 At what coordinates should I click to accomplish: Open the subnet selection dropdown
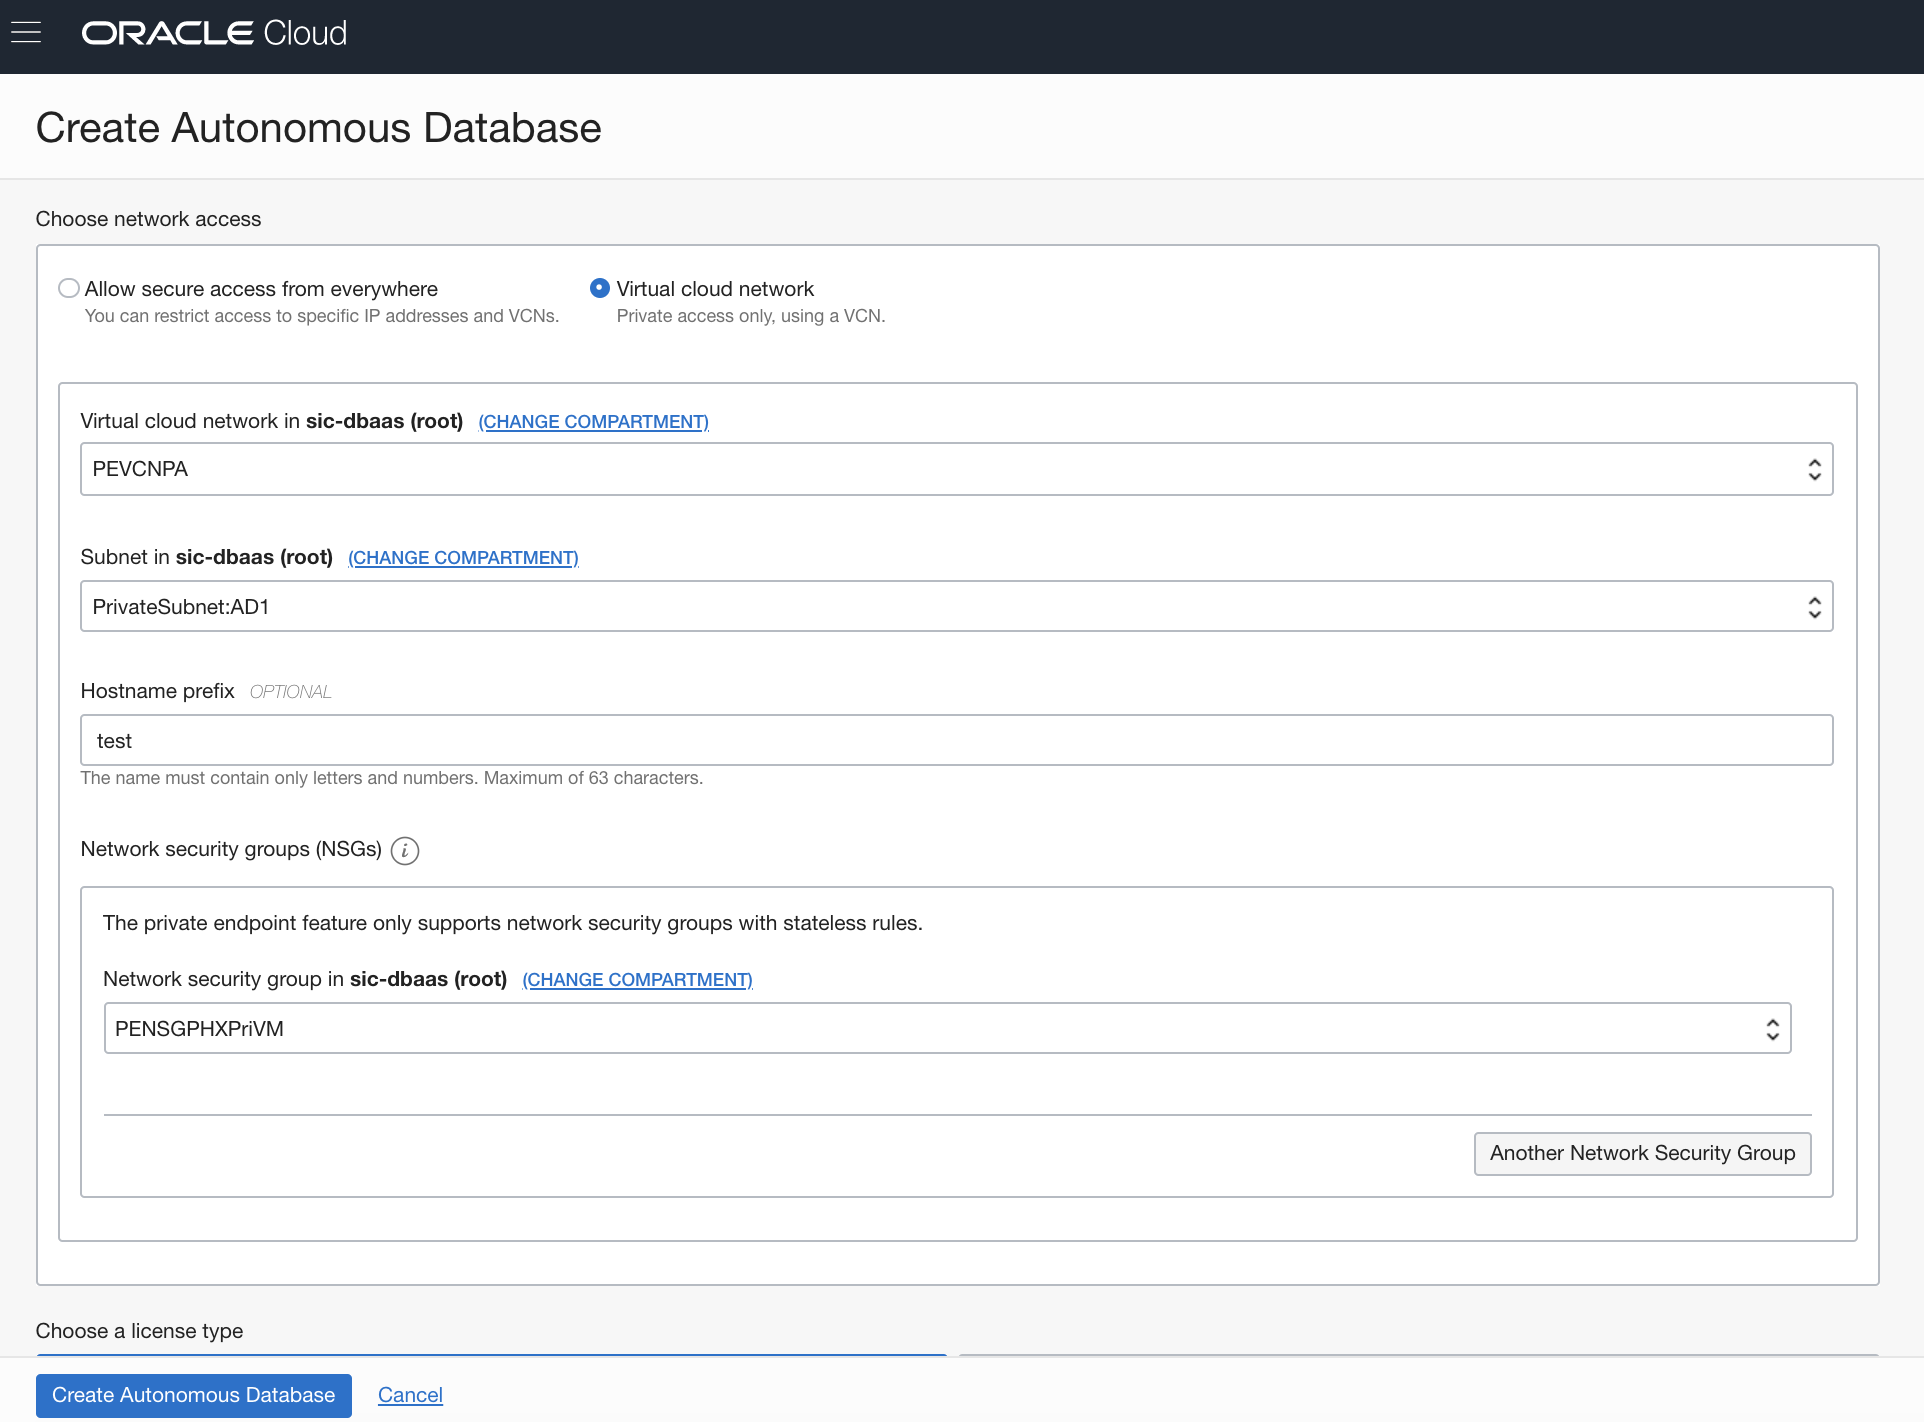[x=955, y=606]
